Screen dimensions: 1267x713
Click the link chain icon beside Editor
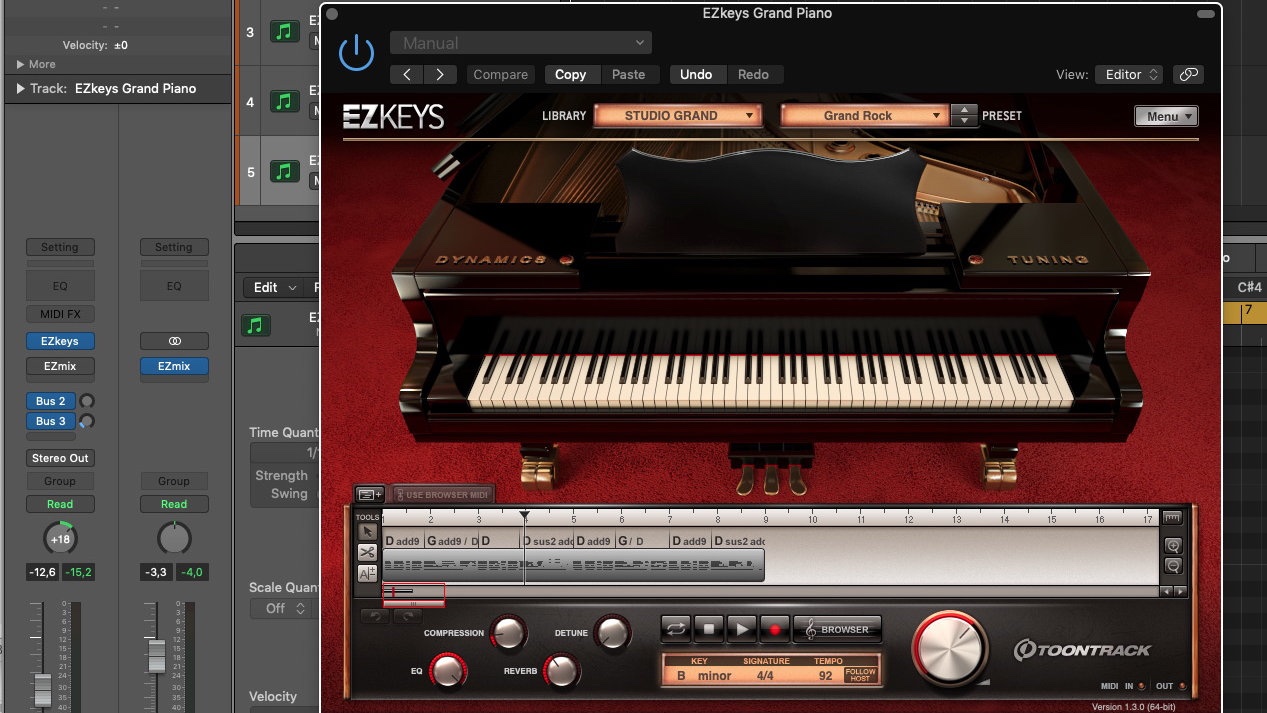coord(1188,74)
